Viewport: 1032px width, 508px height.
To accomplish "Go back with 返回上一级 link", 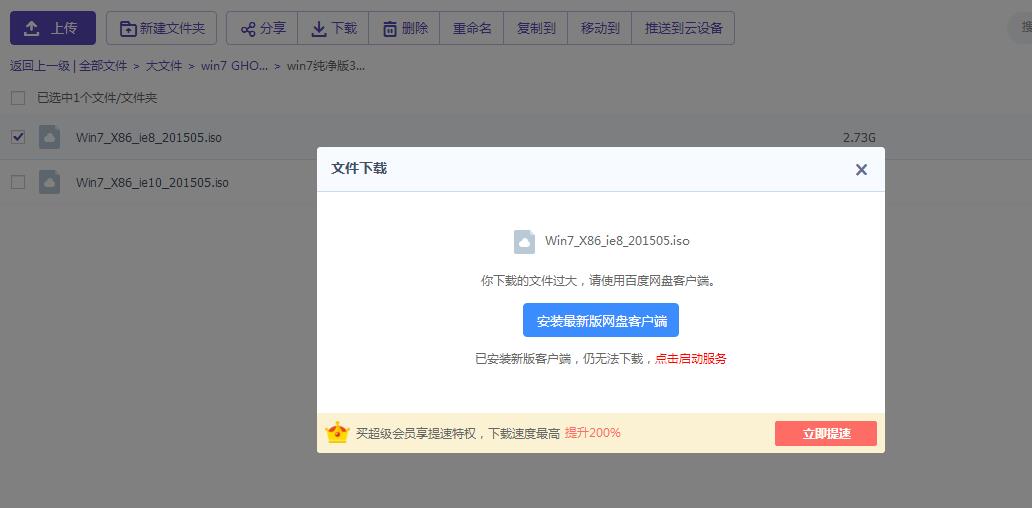I will (x=40, y=66).
